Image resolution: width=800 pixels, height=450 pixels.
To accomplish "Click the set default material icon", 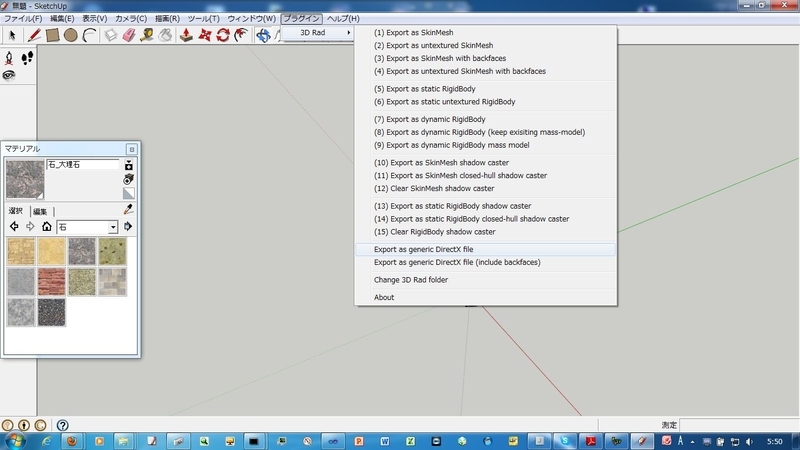I will click(129, 193).
